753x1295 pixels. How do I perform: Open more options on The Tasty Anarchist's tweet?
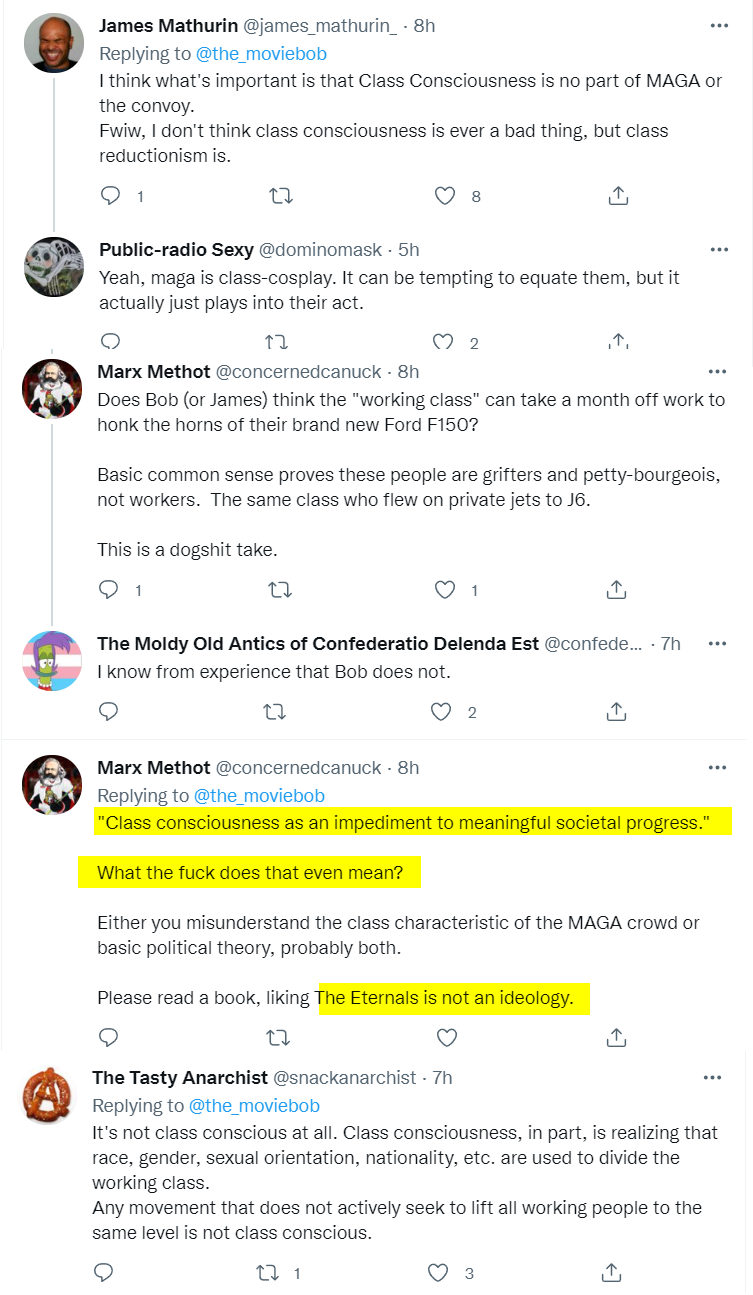(712, 1077)
